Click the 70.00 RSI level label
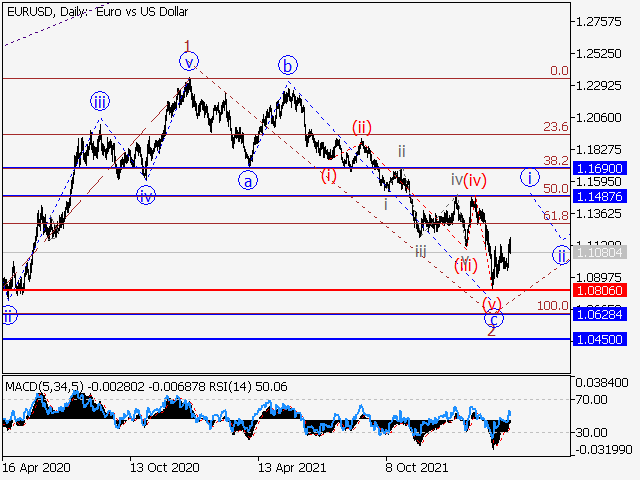Viewport: 640px width, 480px height. coord(593,399)
